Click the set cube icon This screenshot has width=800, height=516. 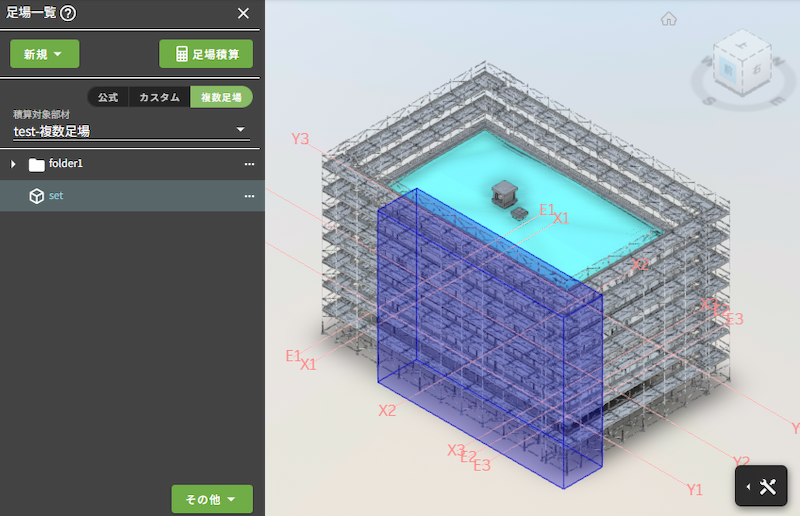pos(37,196)
